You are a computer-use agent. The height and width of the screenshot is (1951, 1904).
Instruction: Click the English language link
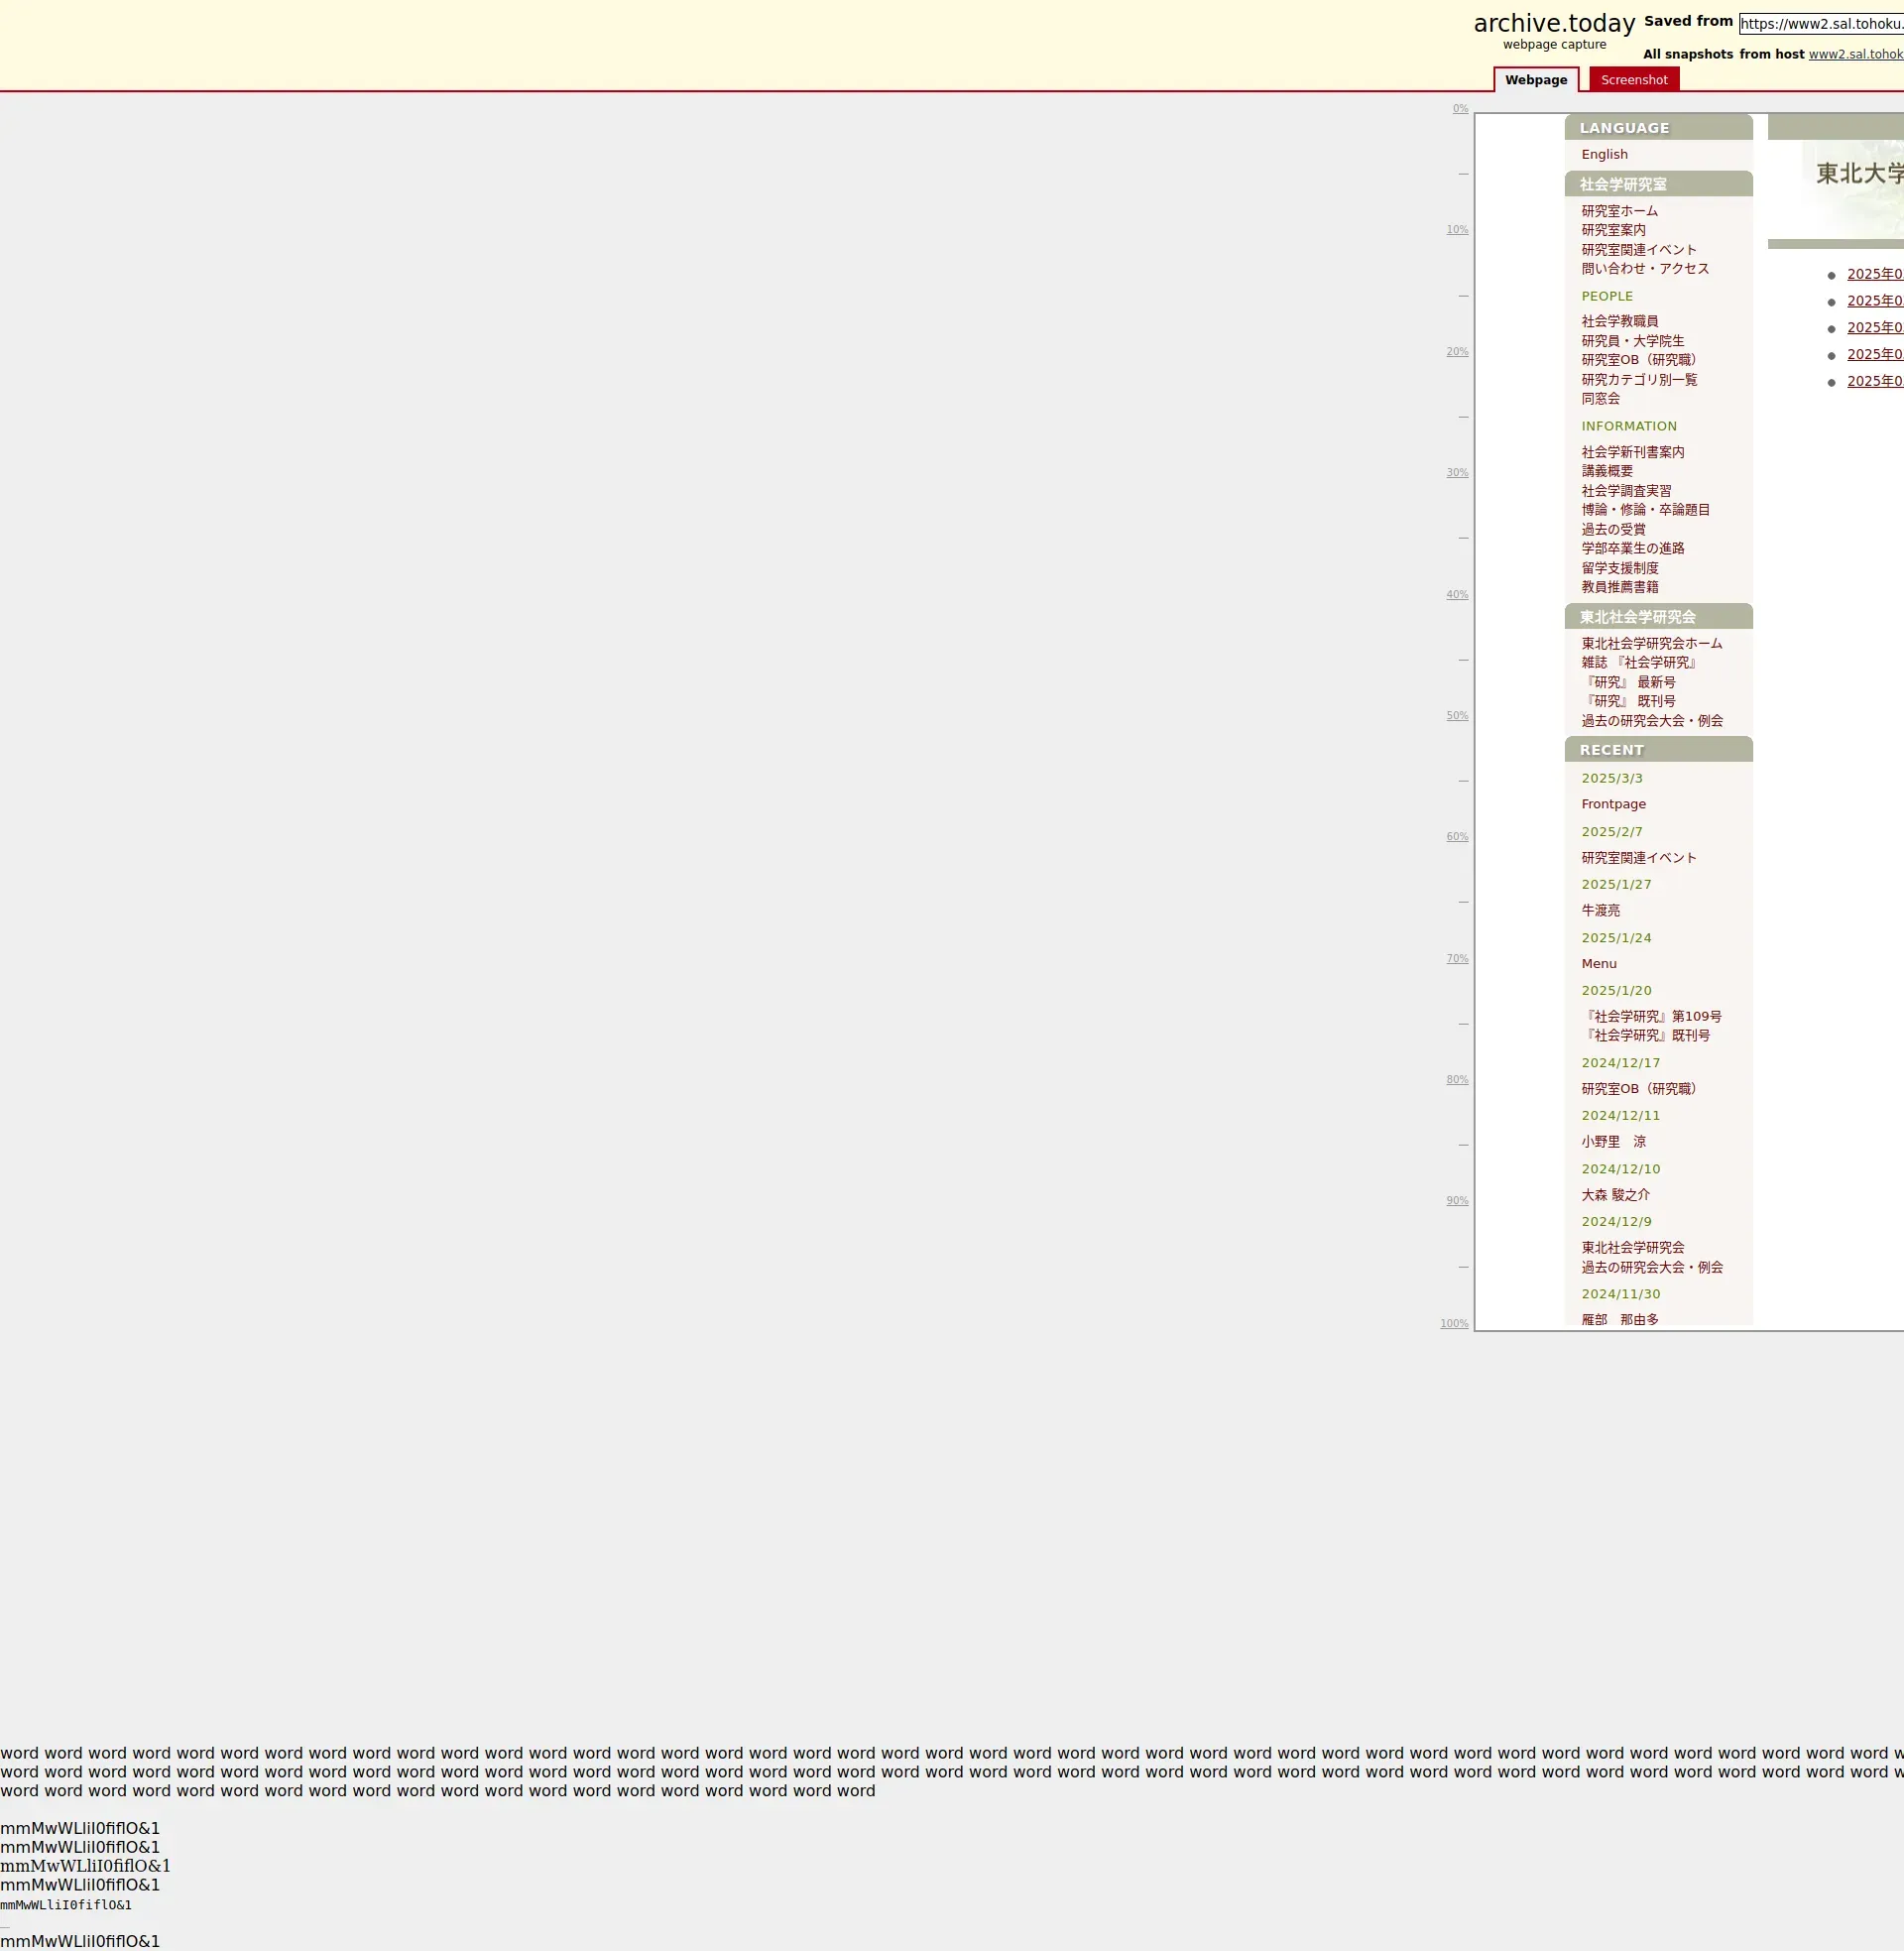[x=1604, y=154]
